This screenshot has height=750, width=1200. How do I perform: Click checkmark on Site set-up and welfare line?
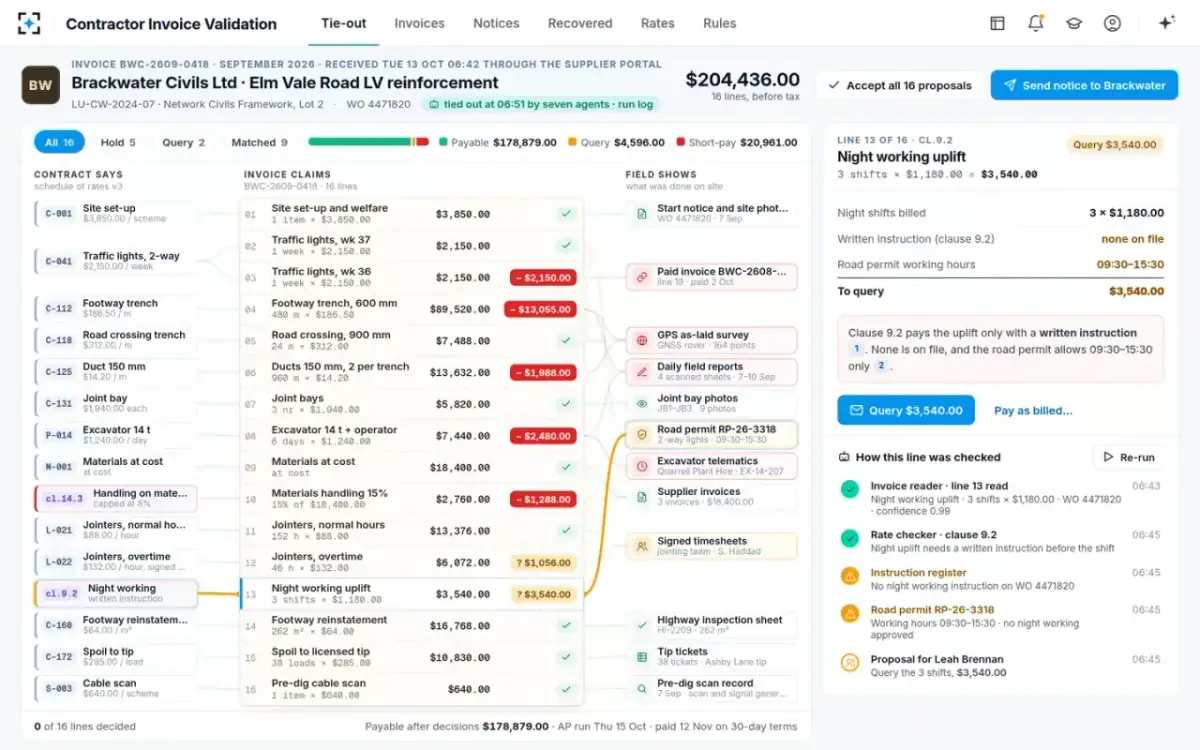pos(565,214)
